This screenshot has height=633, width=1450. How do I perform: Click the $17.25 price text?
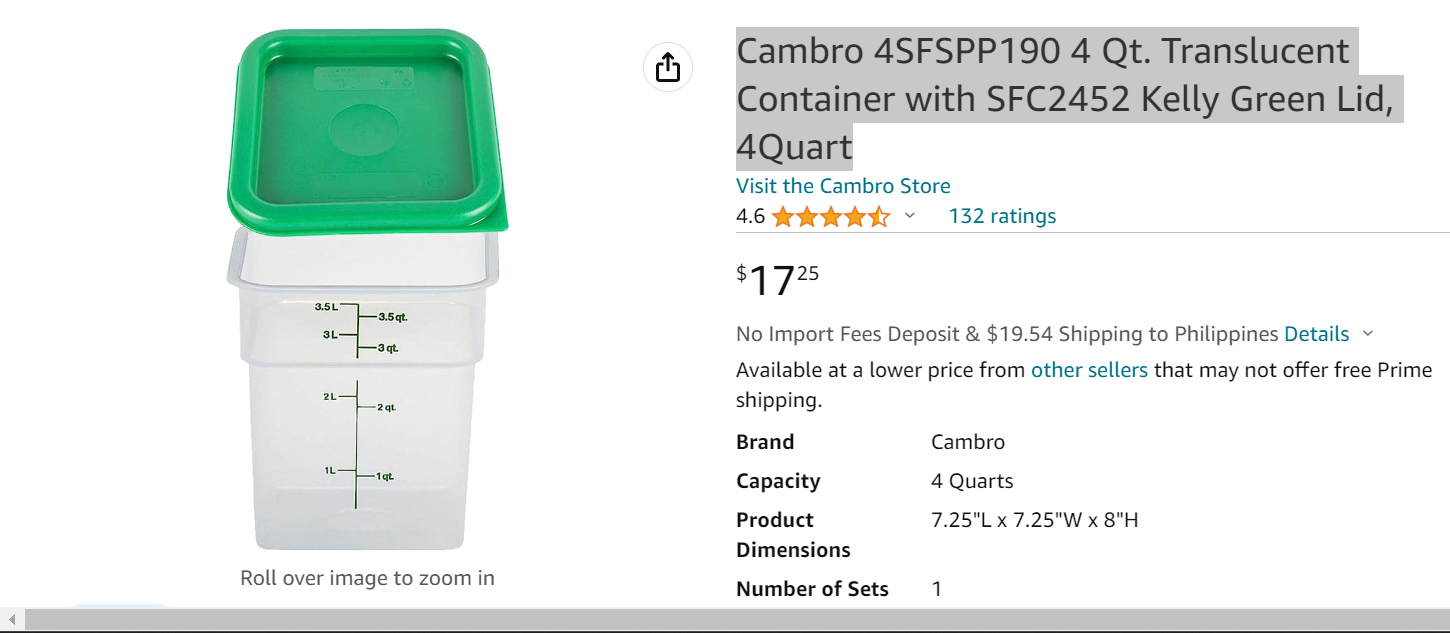pos(778,280)
